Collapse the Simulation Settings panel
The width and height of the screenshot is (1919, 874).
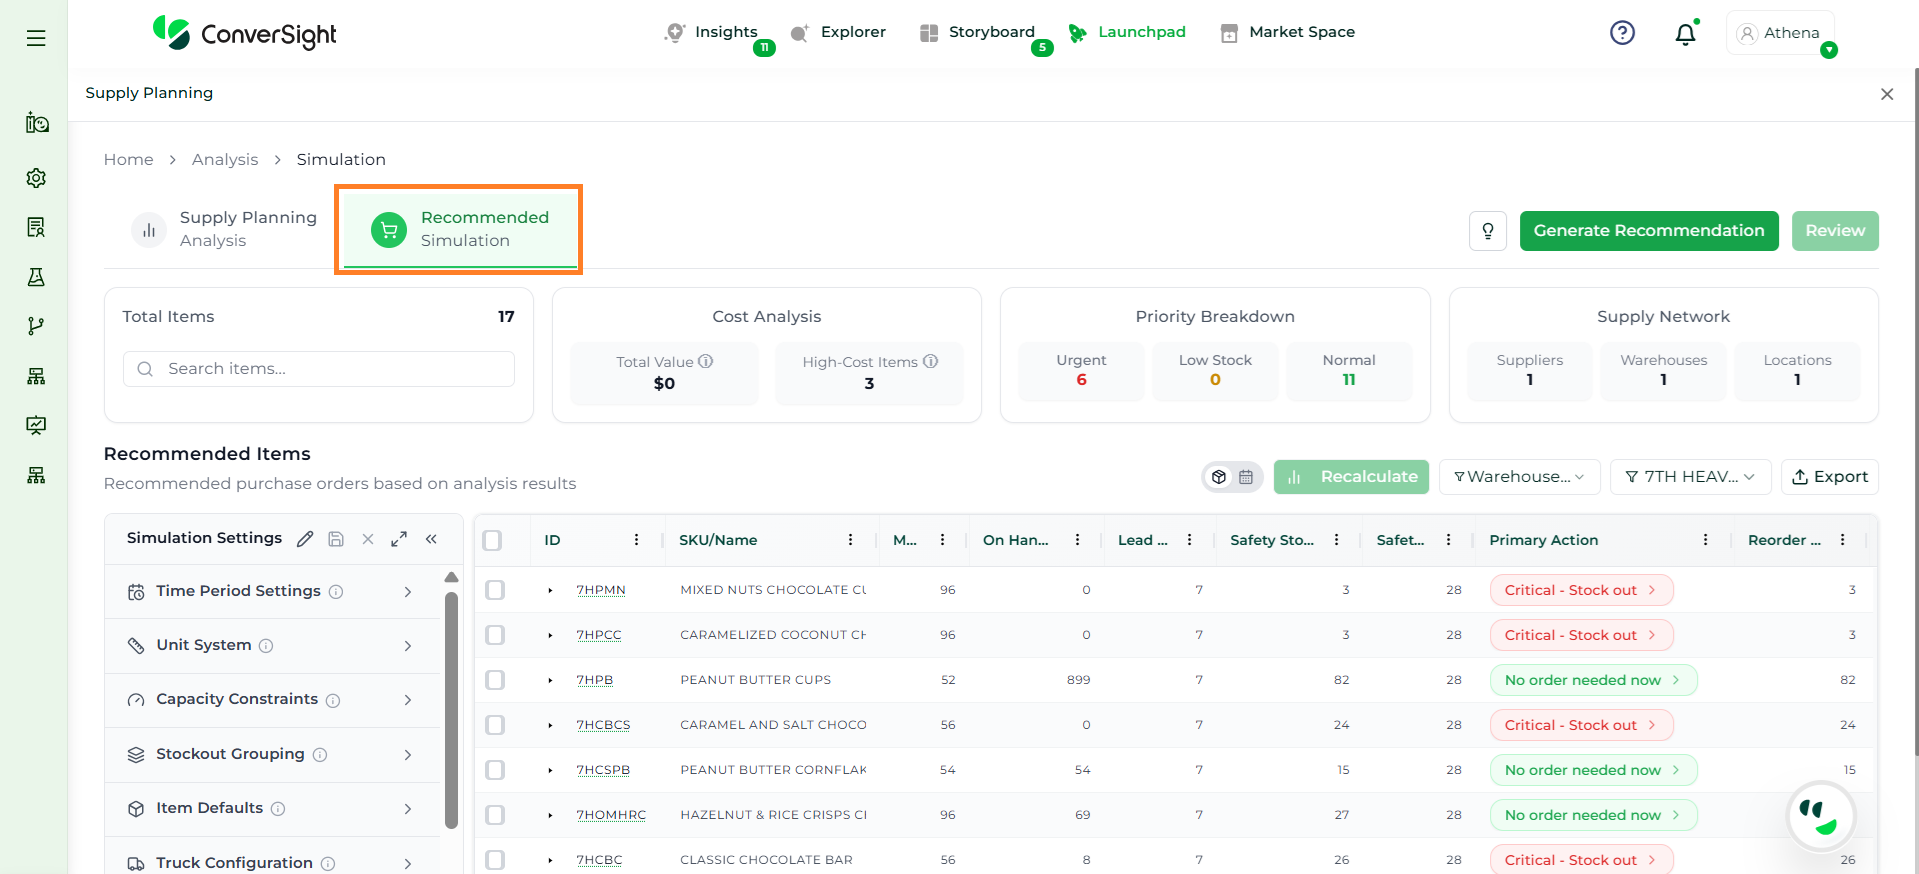431,539
